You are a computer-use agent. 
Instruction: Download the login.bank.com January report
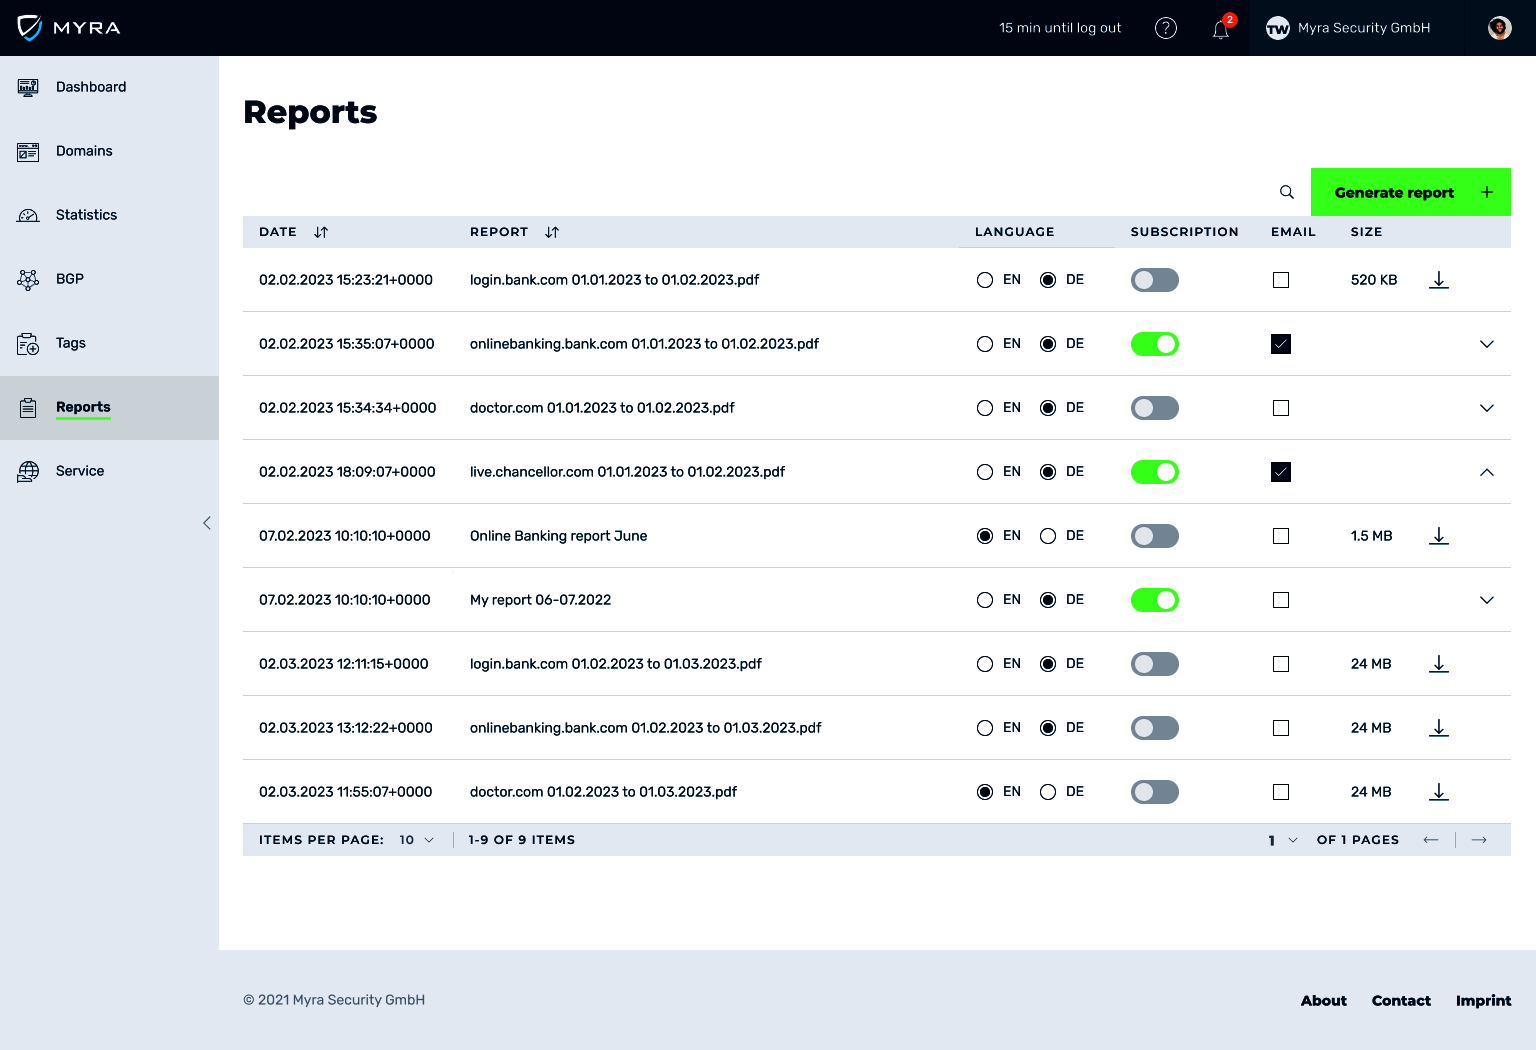tap(1439, 280)
